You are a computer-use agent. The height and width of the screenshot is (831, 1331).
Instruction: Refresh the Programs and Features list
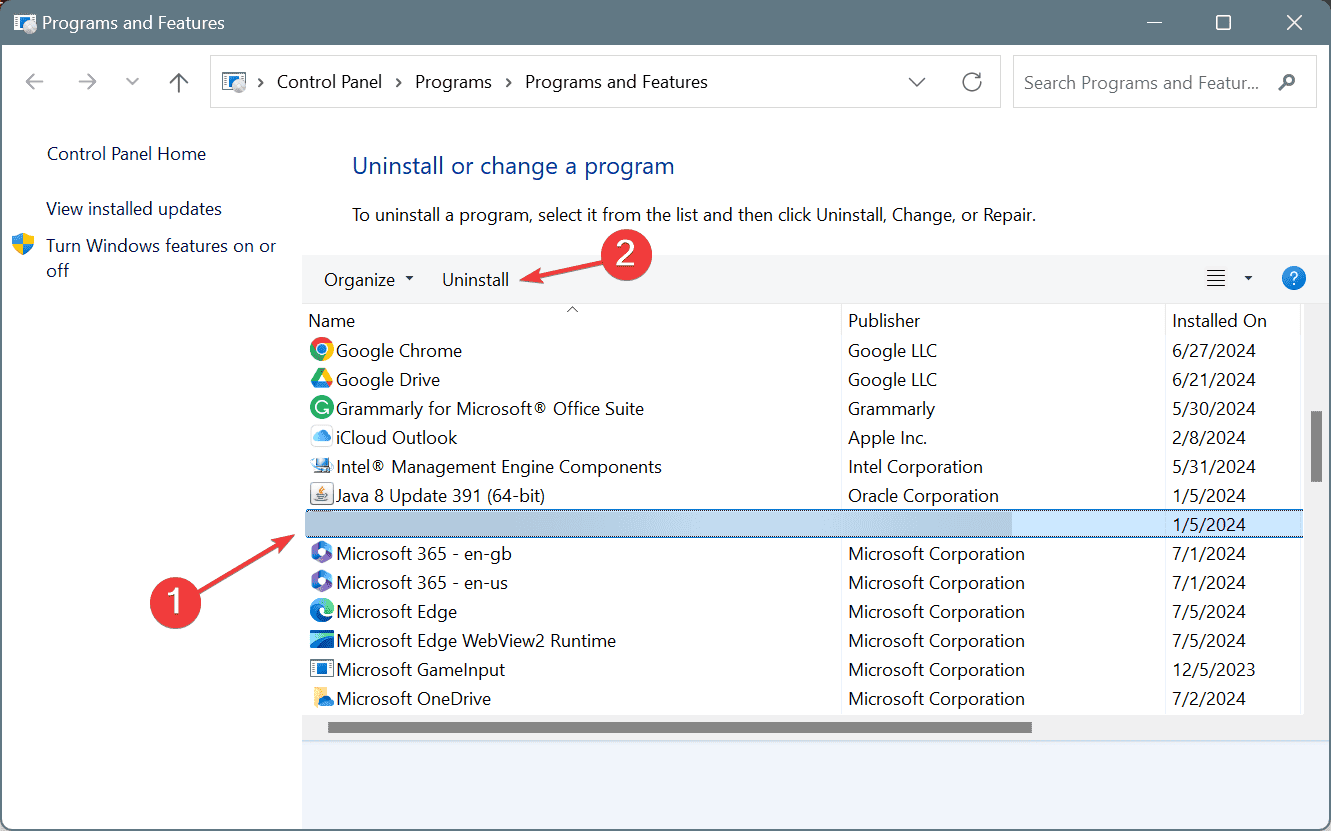point(972,82)
